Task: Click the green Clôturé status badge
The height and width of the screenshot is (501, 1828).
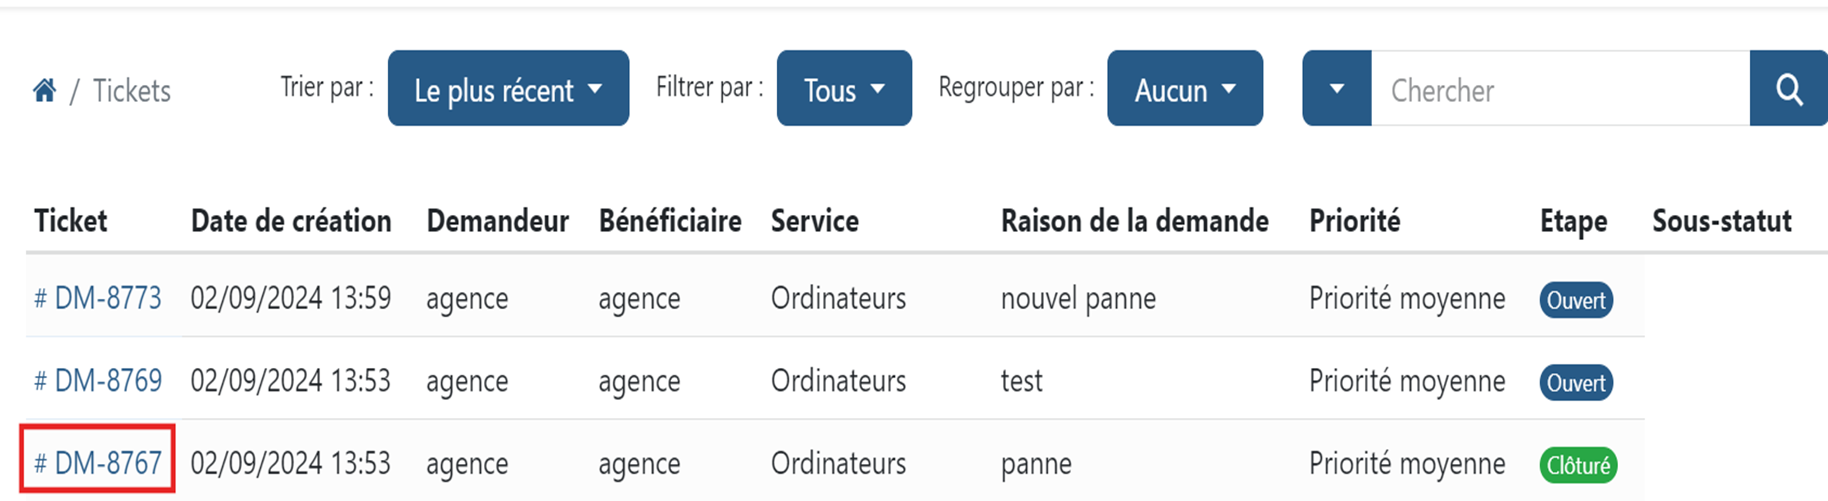Action: coord(1578,465)
